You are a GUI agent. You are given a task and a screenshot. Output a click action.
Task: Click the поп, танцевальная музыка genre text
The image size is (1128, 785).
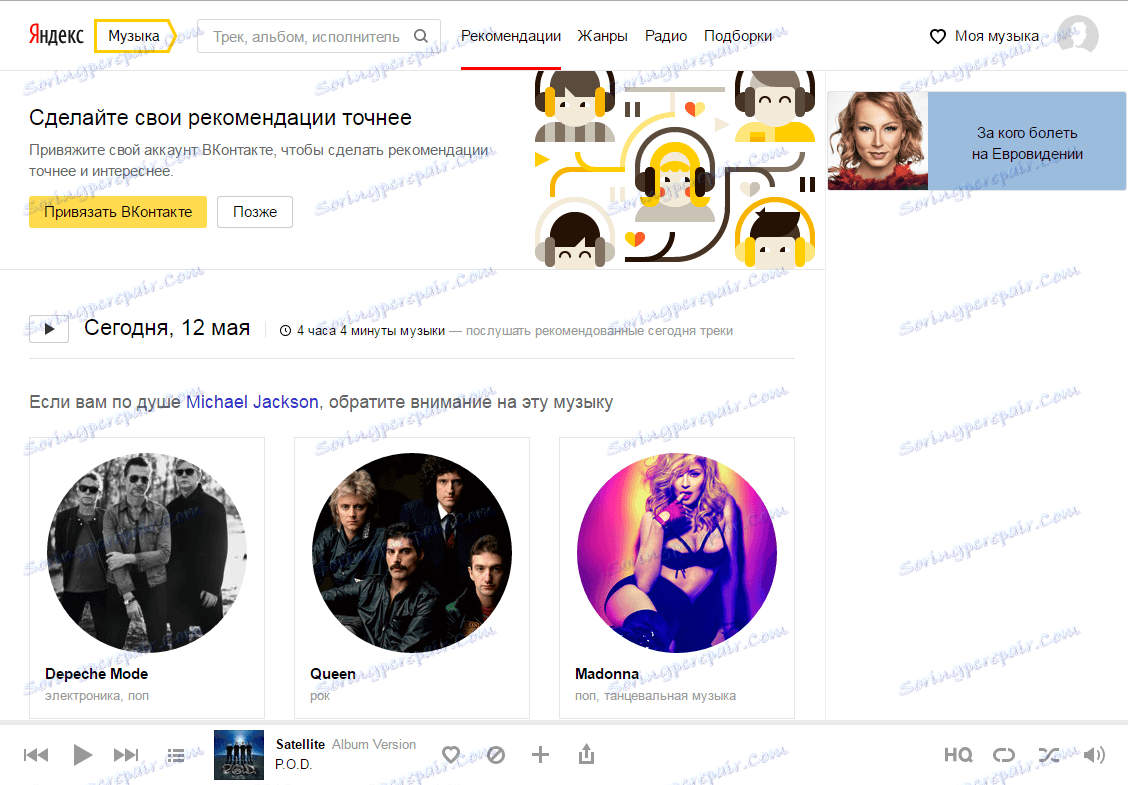click(x=655, y=696)
